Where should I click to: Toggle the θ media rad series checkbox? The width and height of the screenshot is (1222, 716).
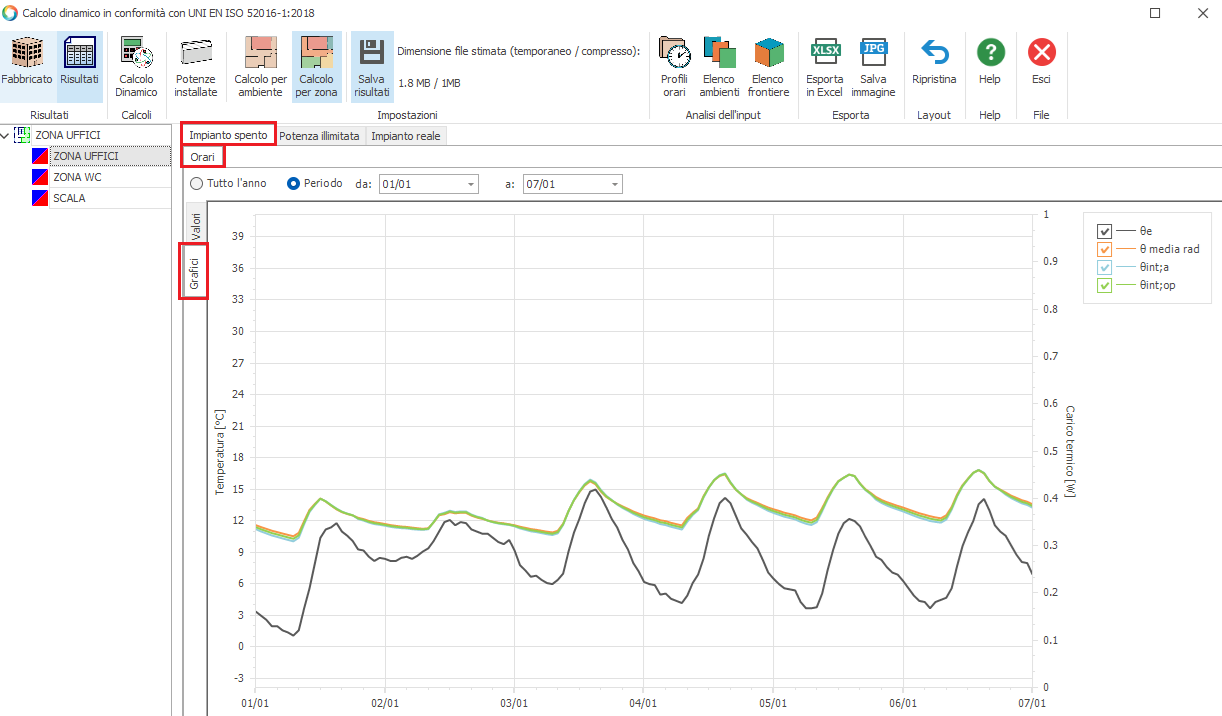[x=1105, y=249]
